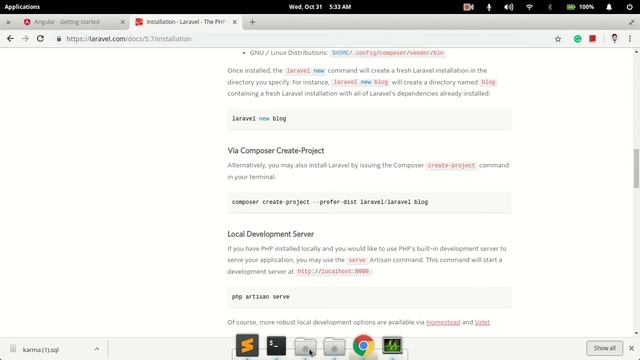640x360 pixels.
Task: Click the http://localhost:8000 inline code
Action: point(333,271)
